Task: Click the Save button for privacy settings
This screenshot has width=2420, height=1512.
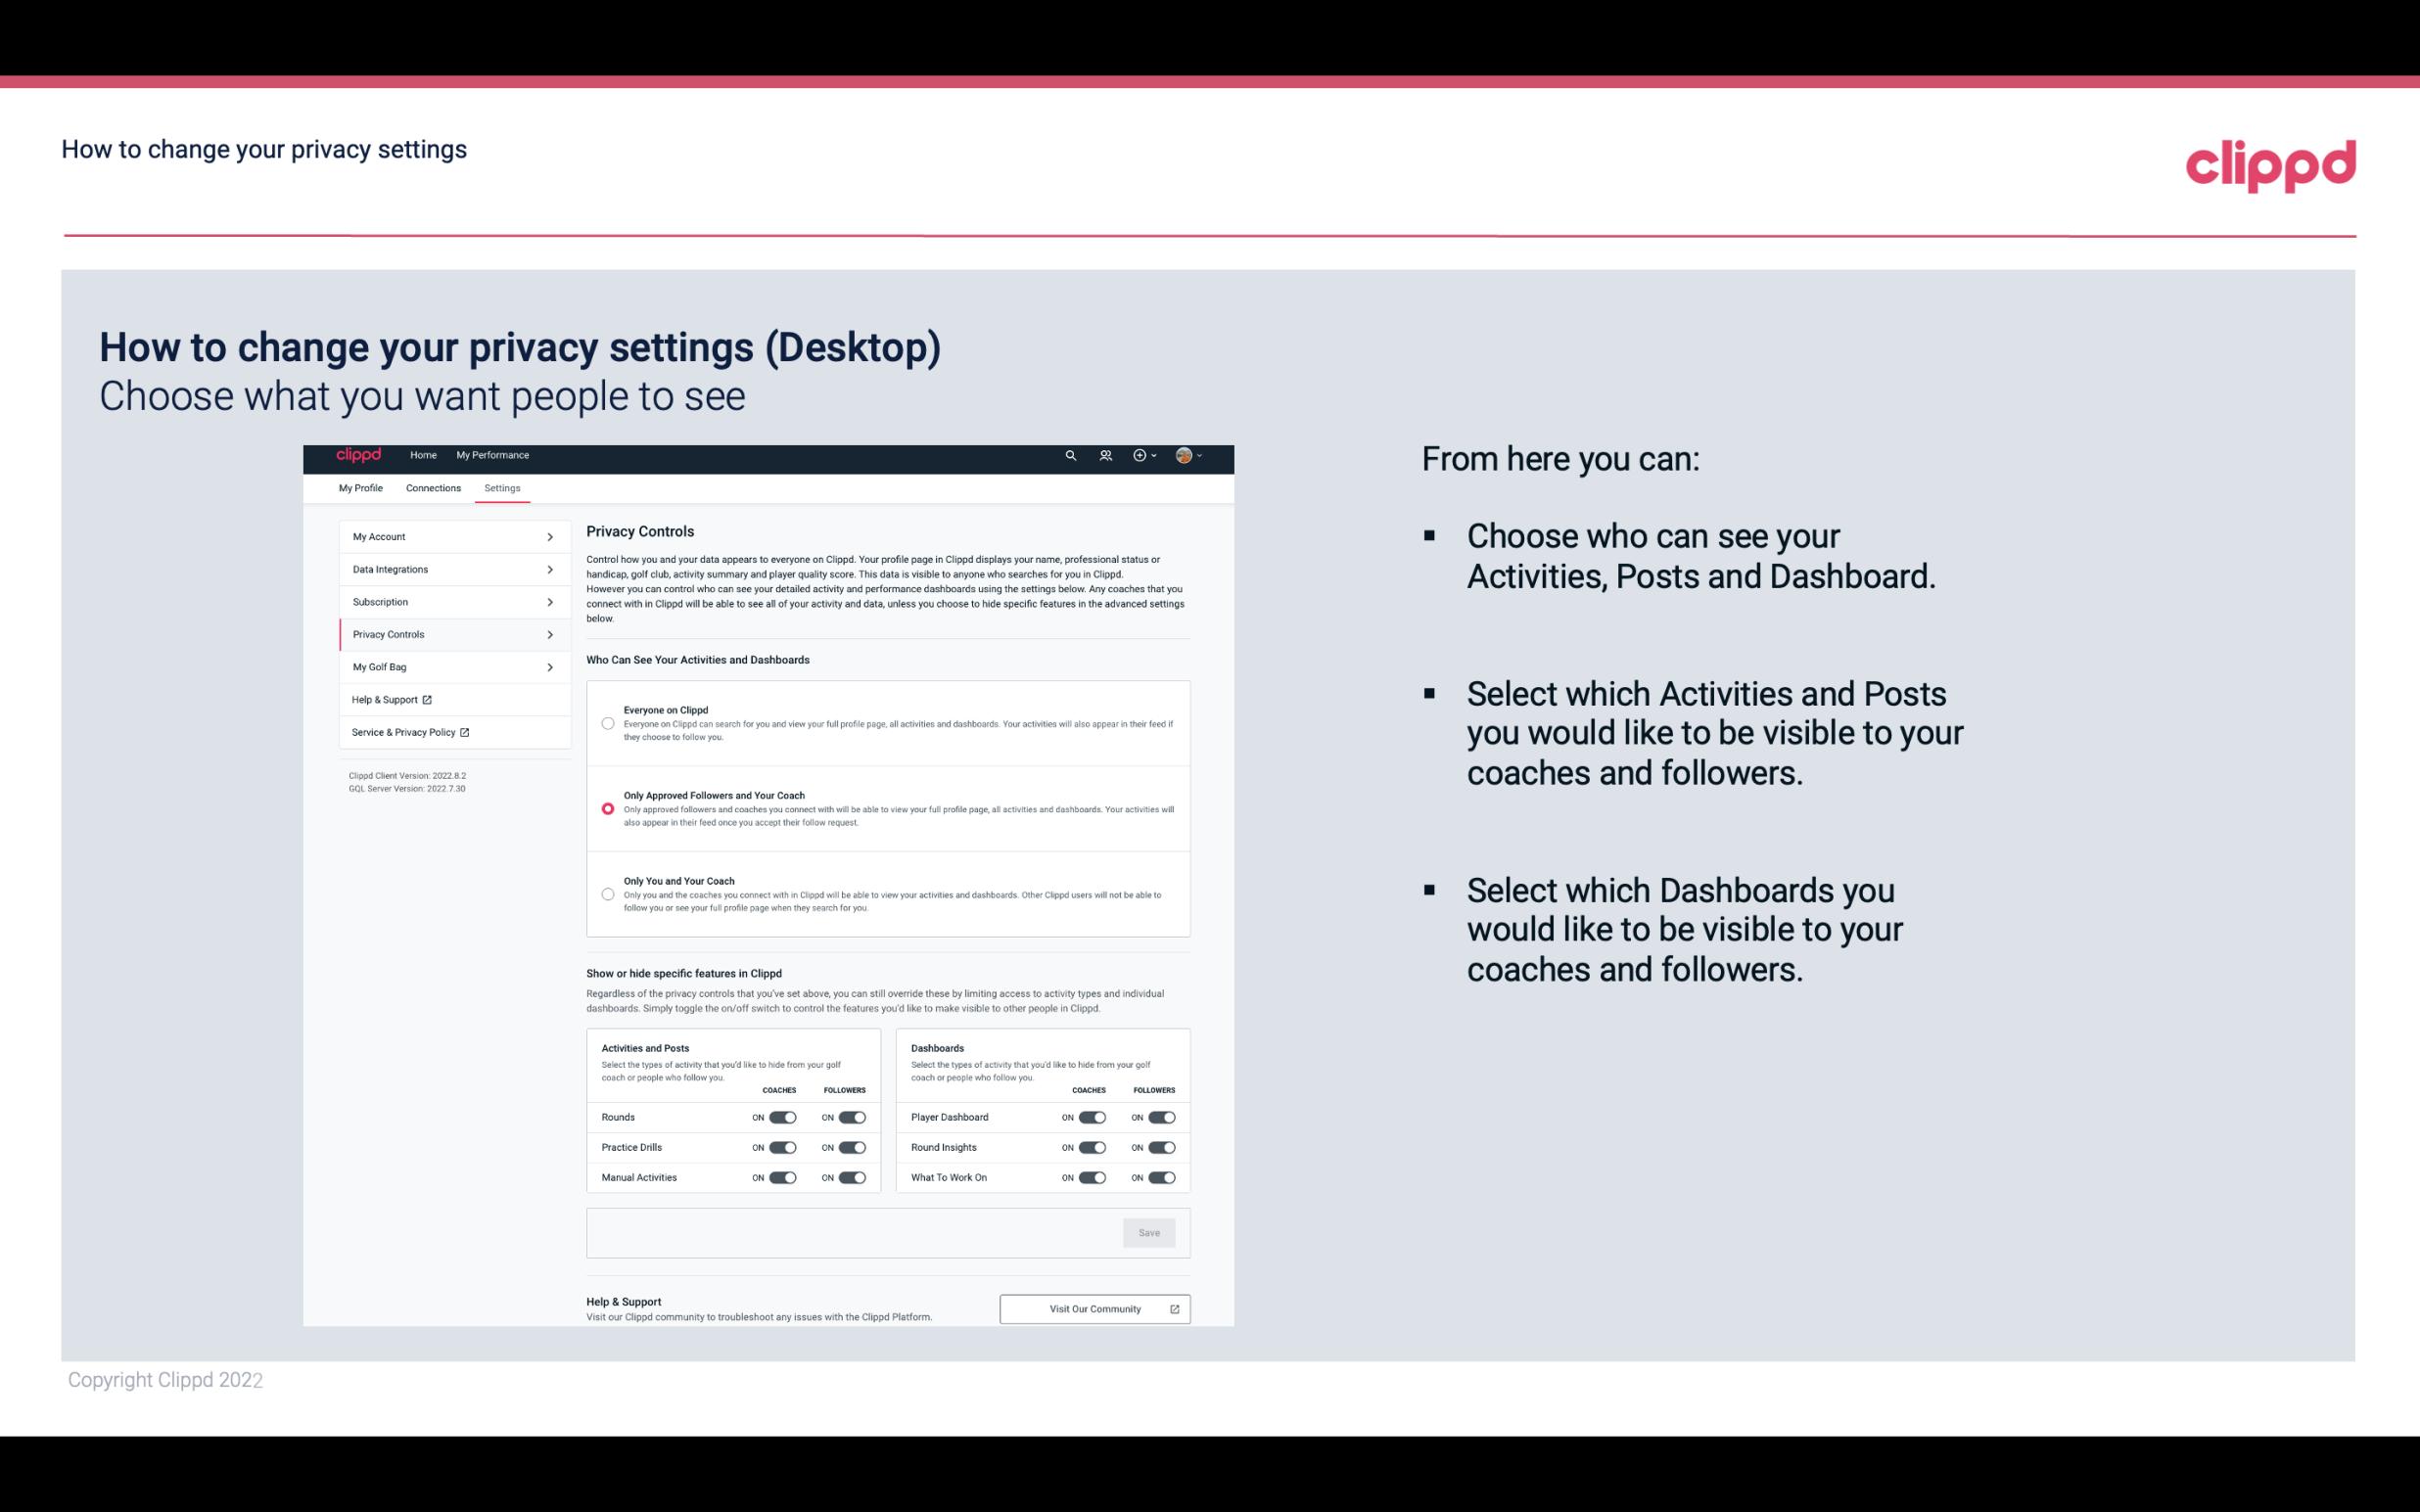Action: [x=1150, y=1231]
